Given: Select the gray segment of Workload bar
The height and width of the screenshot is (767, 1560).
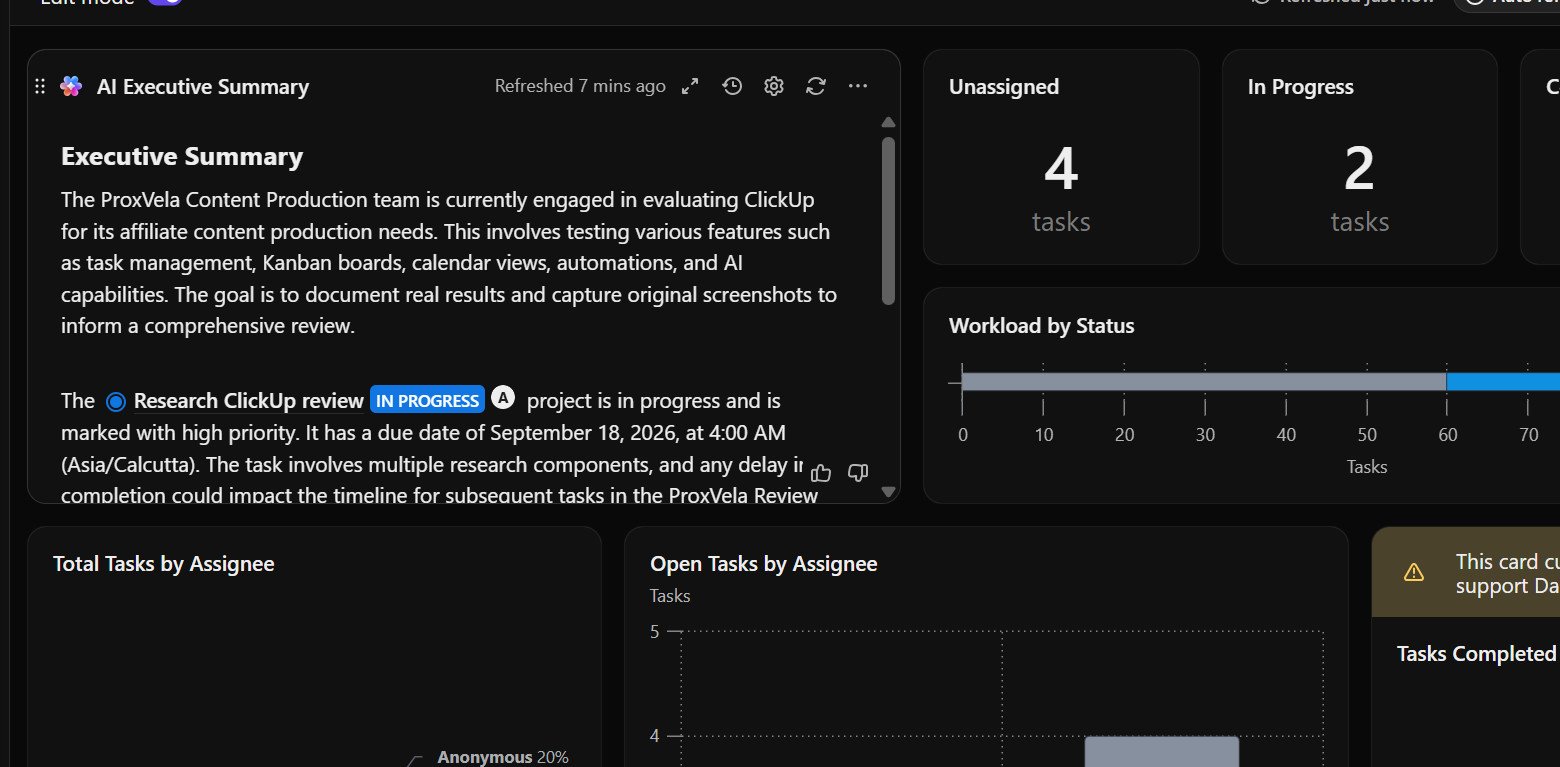Looking at the screenshot, I should (1204, 381).
